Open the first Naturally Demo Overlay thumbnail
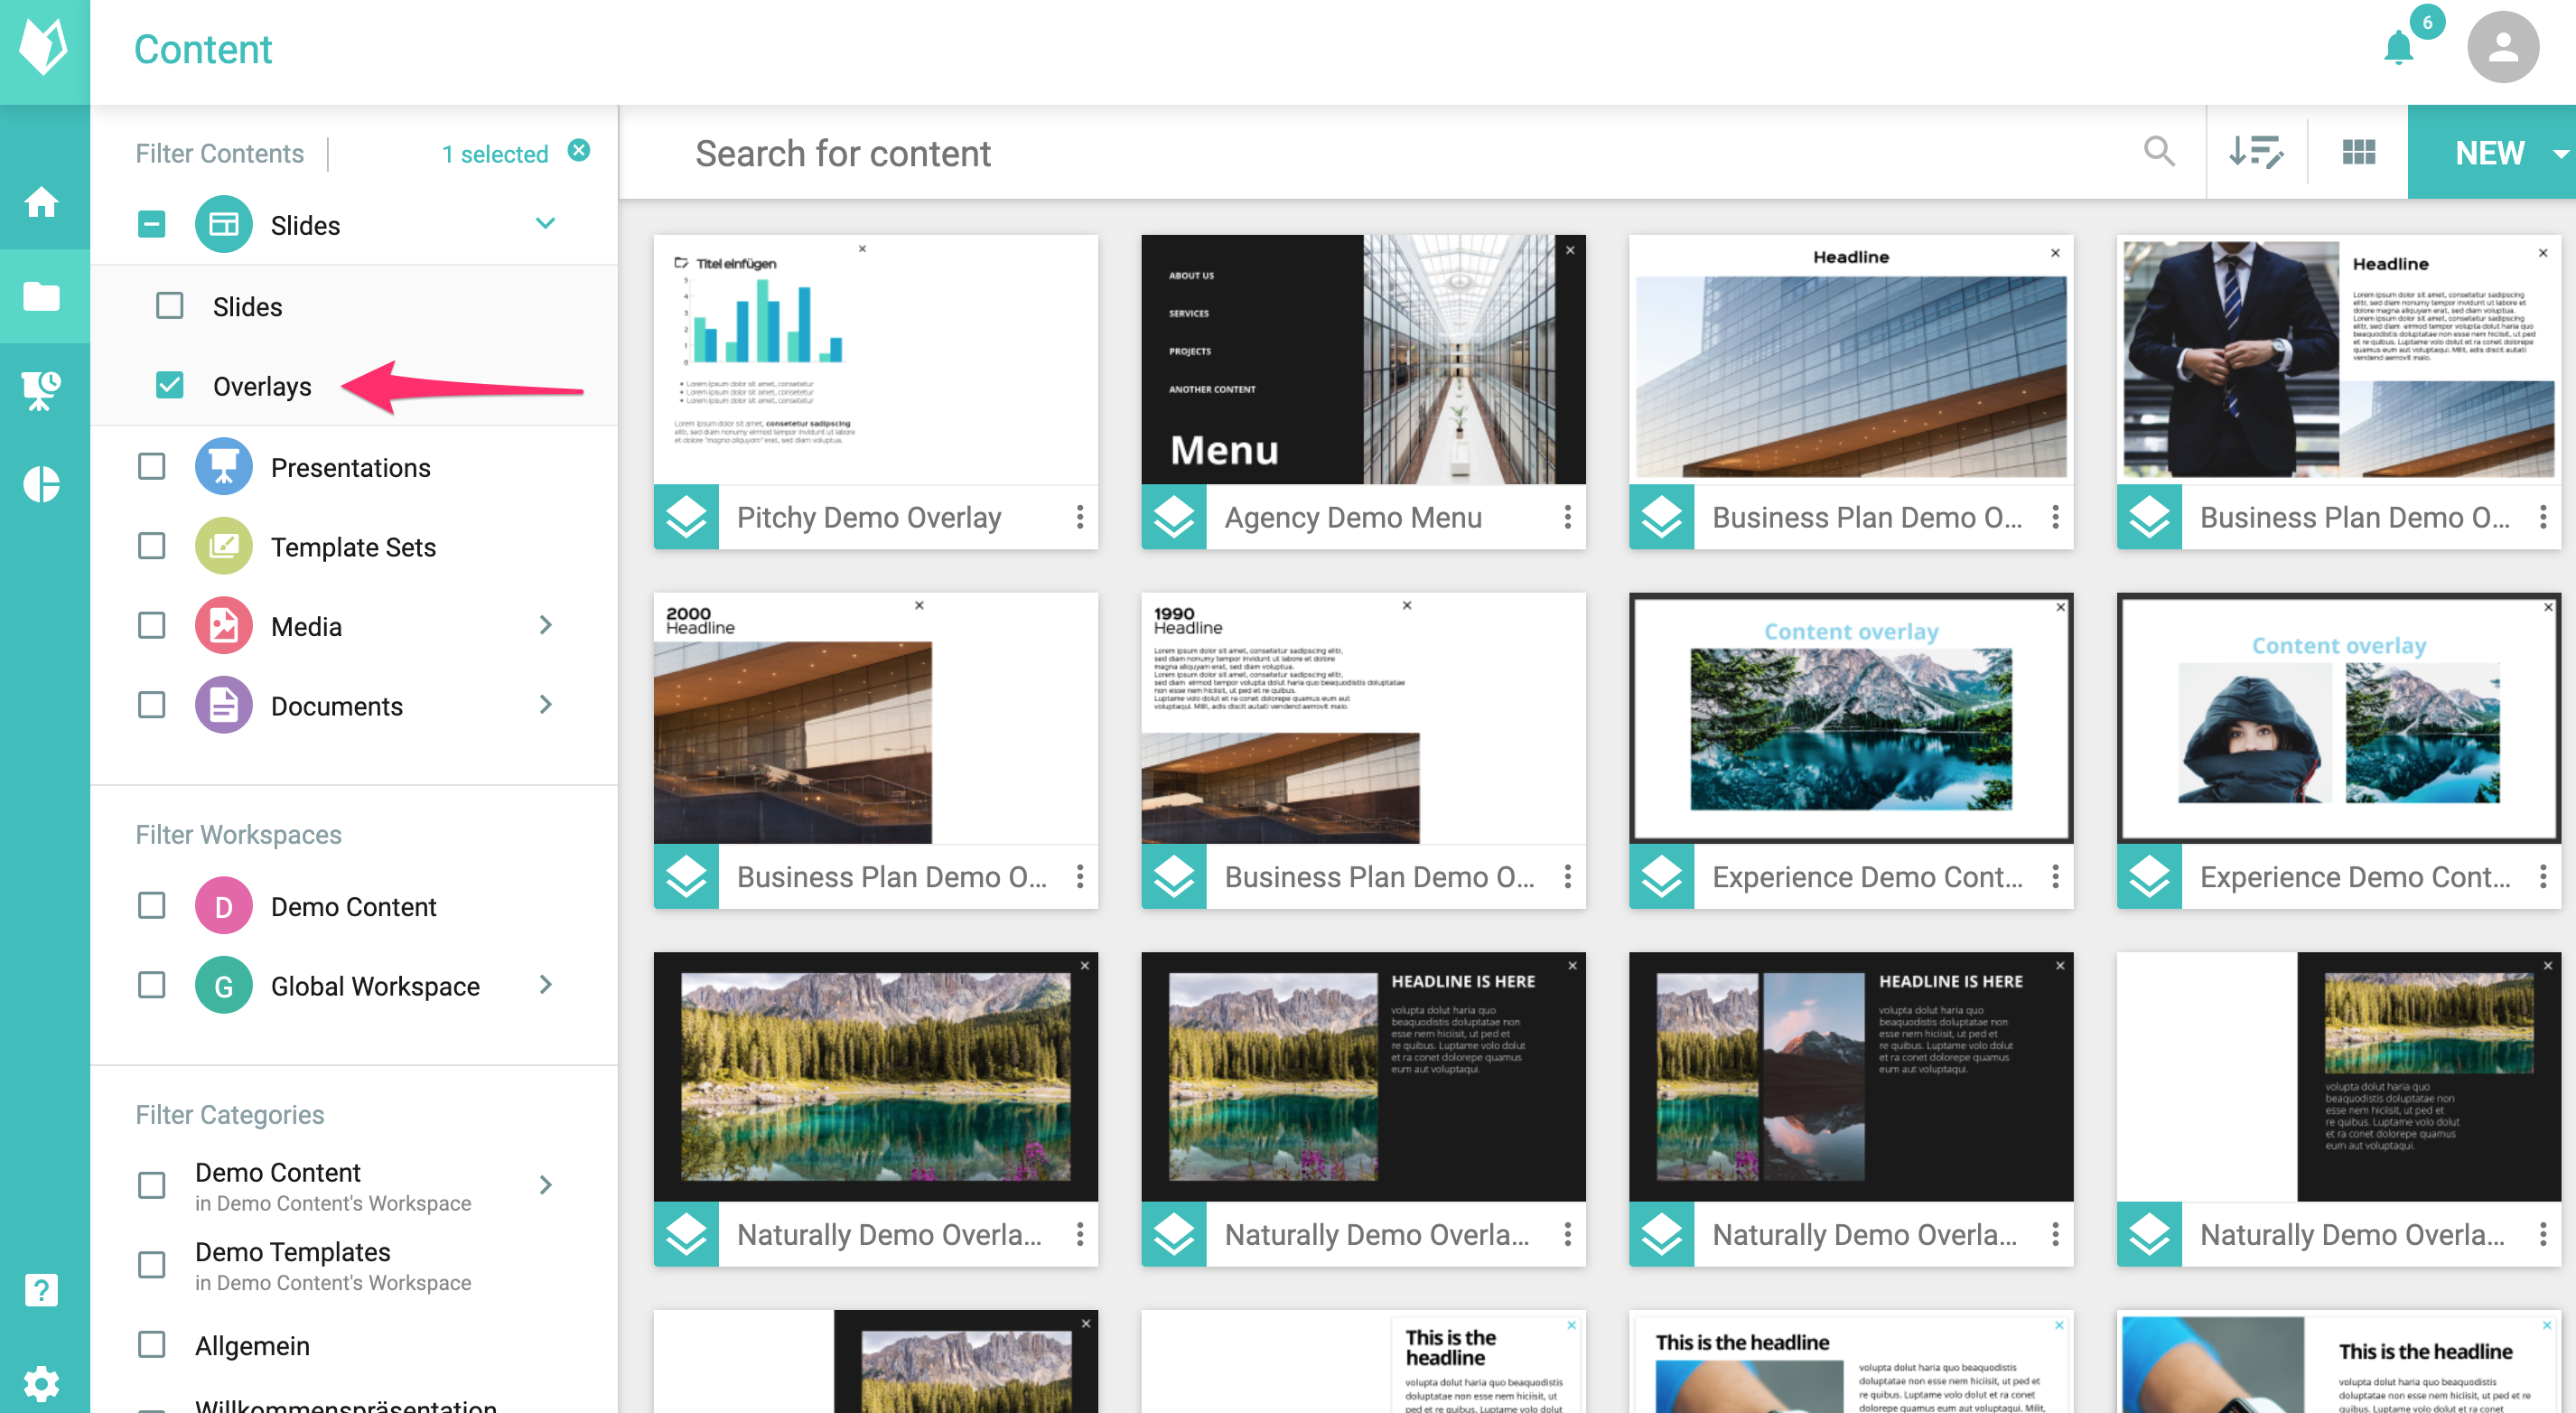 [876, 1077]
